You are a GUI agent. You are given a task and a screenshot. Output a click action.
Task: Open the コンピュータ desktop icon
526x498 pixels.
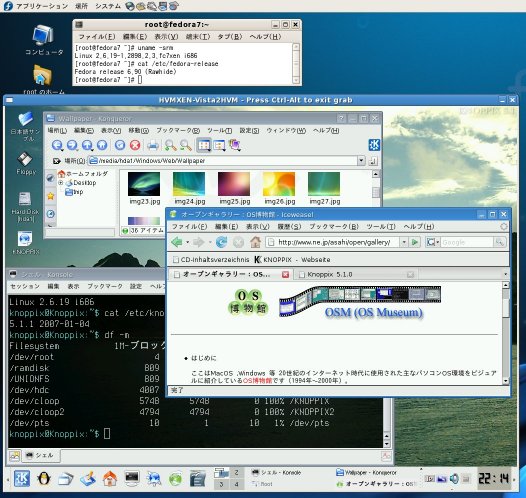44,40
